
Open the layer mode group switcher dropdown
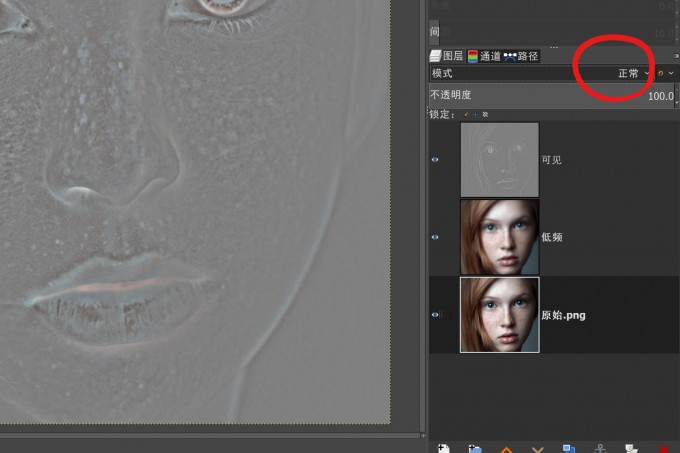[665, 73]
